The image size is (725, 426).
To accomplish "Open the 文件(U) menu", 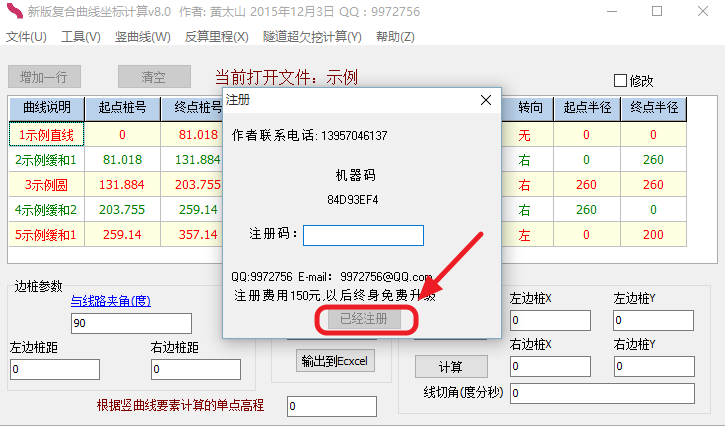I will pyautogui.click(x=26, y=37).
